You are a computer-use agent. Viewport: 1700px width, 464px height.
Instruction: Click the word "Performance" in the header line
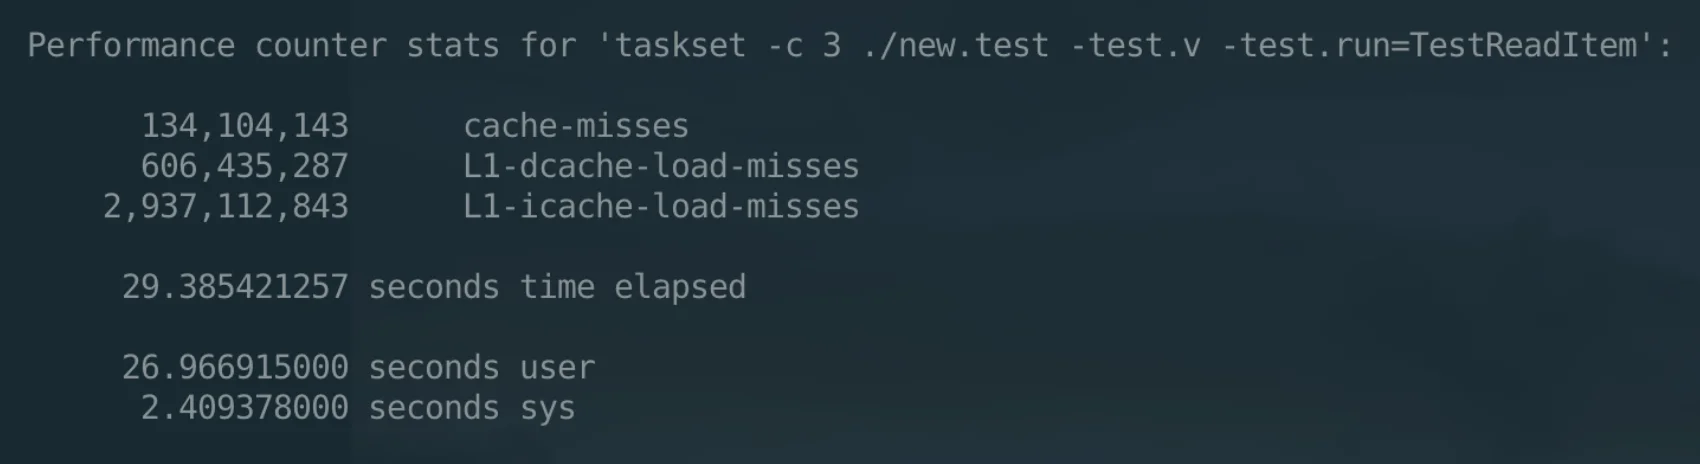coord(131,46)
